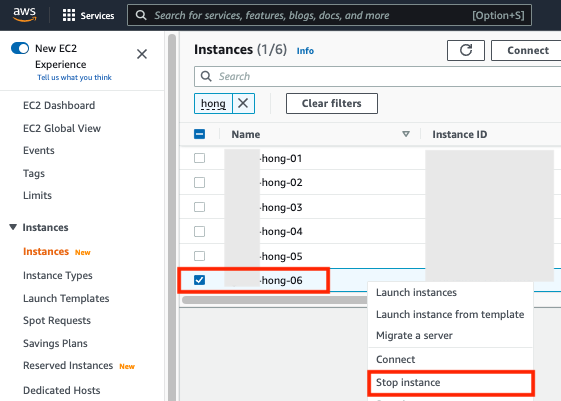Open the Instances New sidebar link

tap(46, 251)
